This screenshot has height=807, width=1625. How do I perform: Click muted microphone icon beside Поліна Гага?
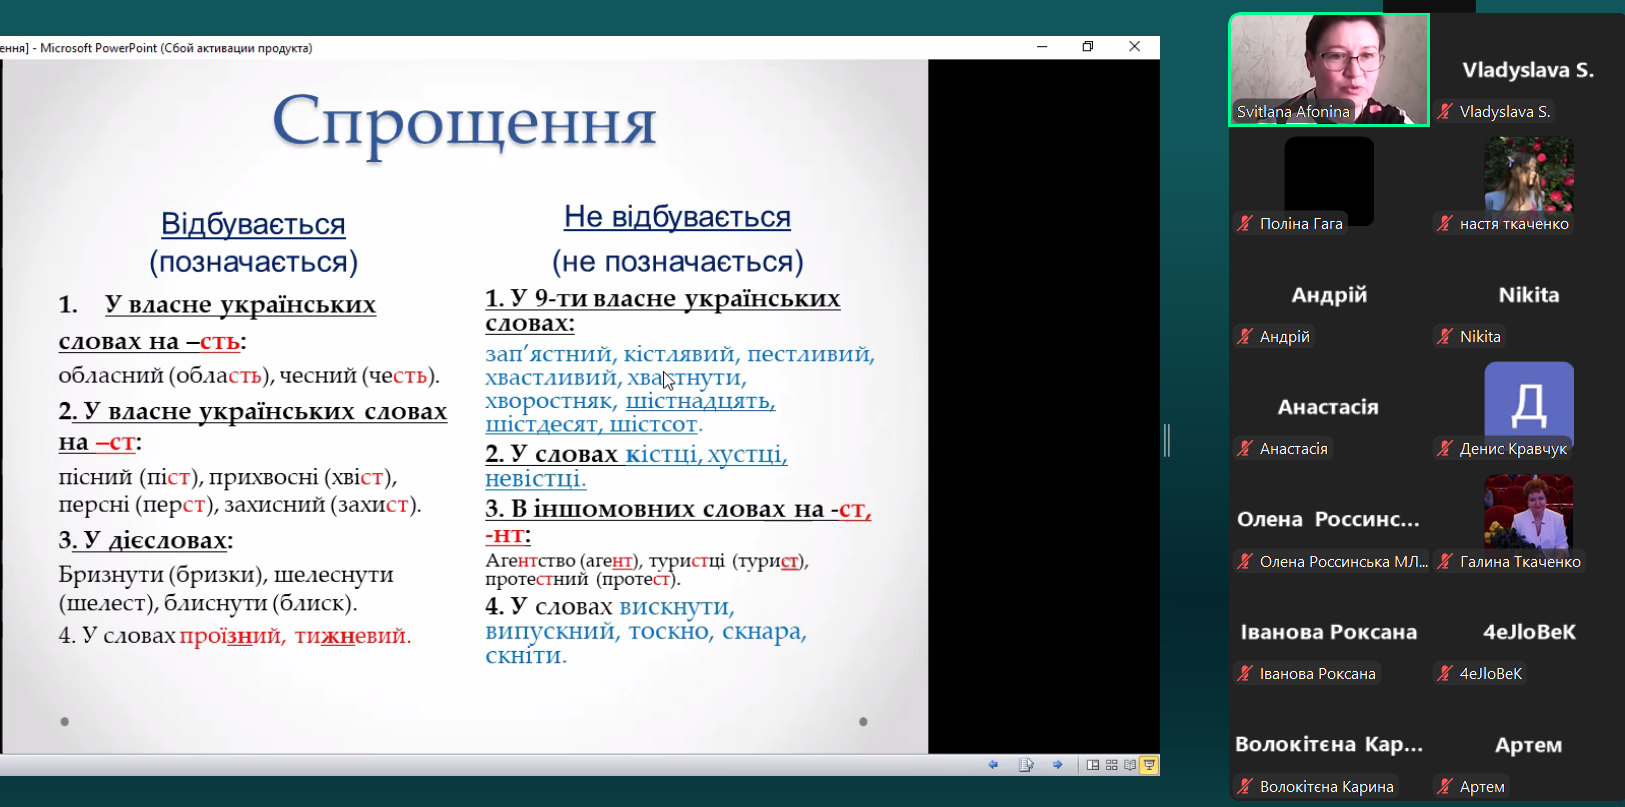tap(1245, 224)
